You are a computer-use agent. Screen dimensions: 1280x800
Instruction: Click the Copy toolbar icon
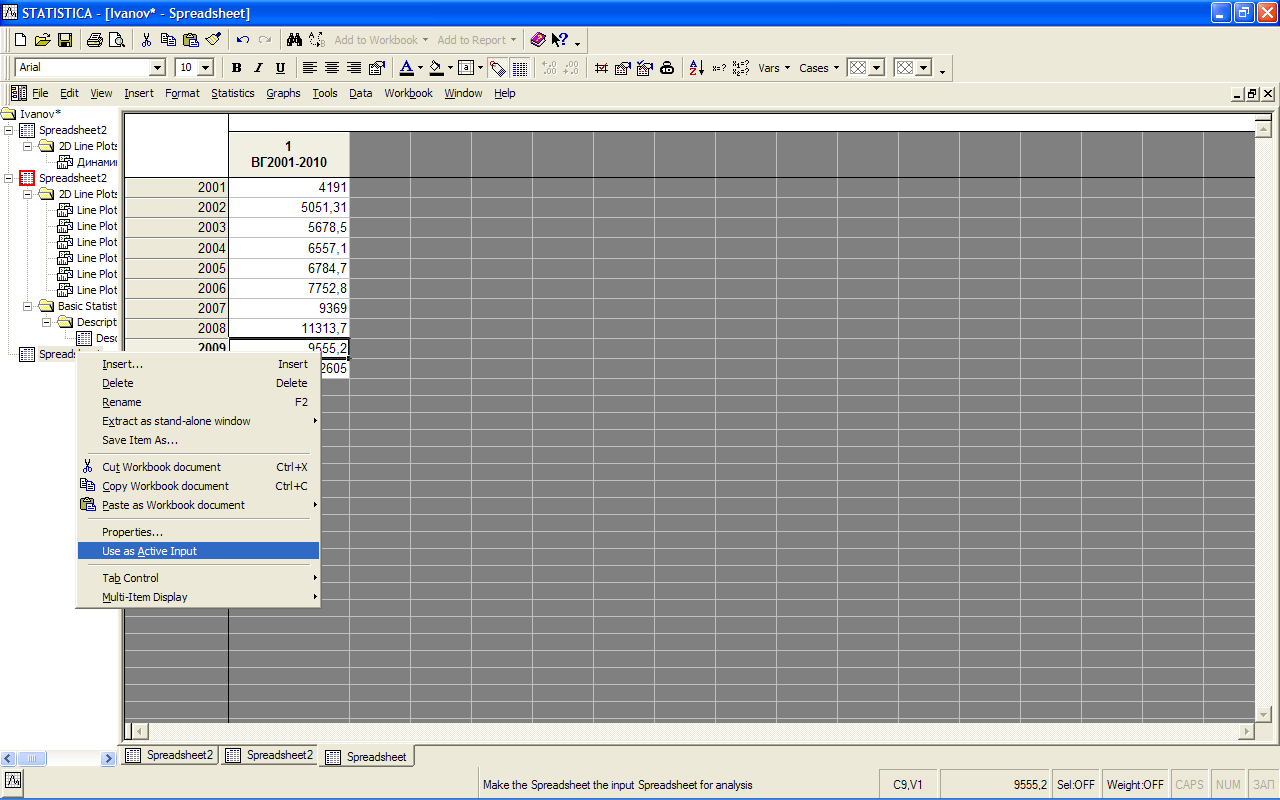pos(168,40)
